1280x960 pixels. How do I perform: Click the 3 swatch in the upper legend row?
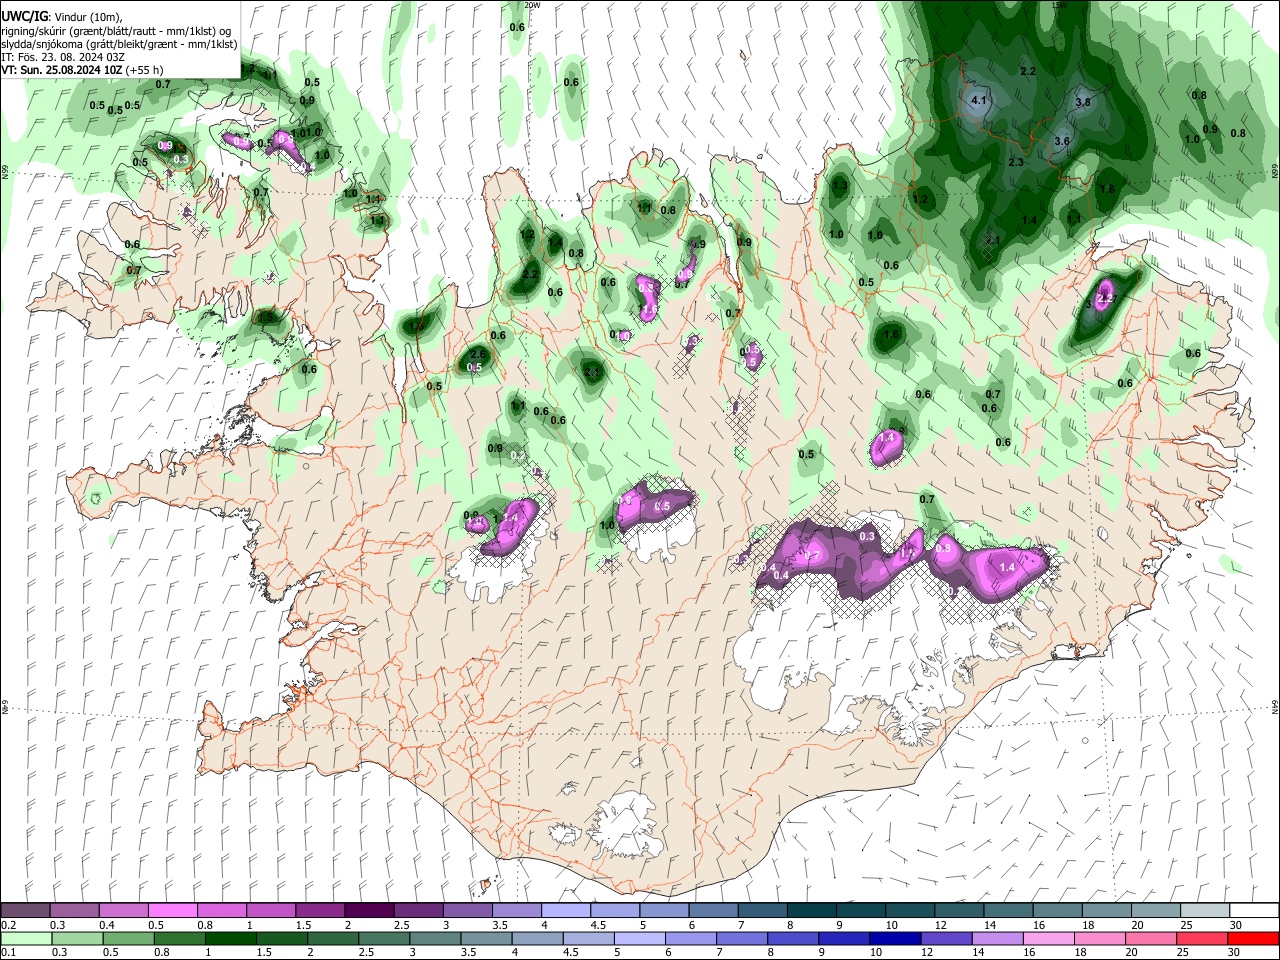coord(468,911)
